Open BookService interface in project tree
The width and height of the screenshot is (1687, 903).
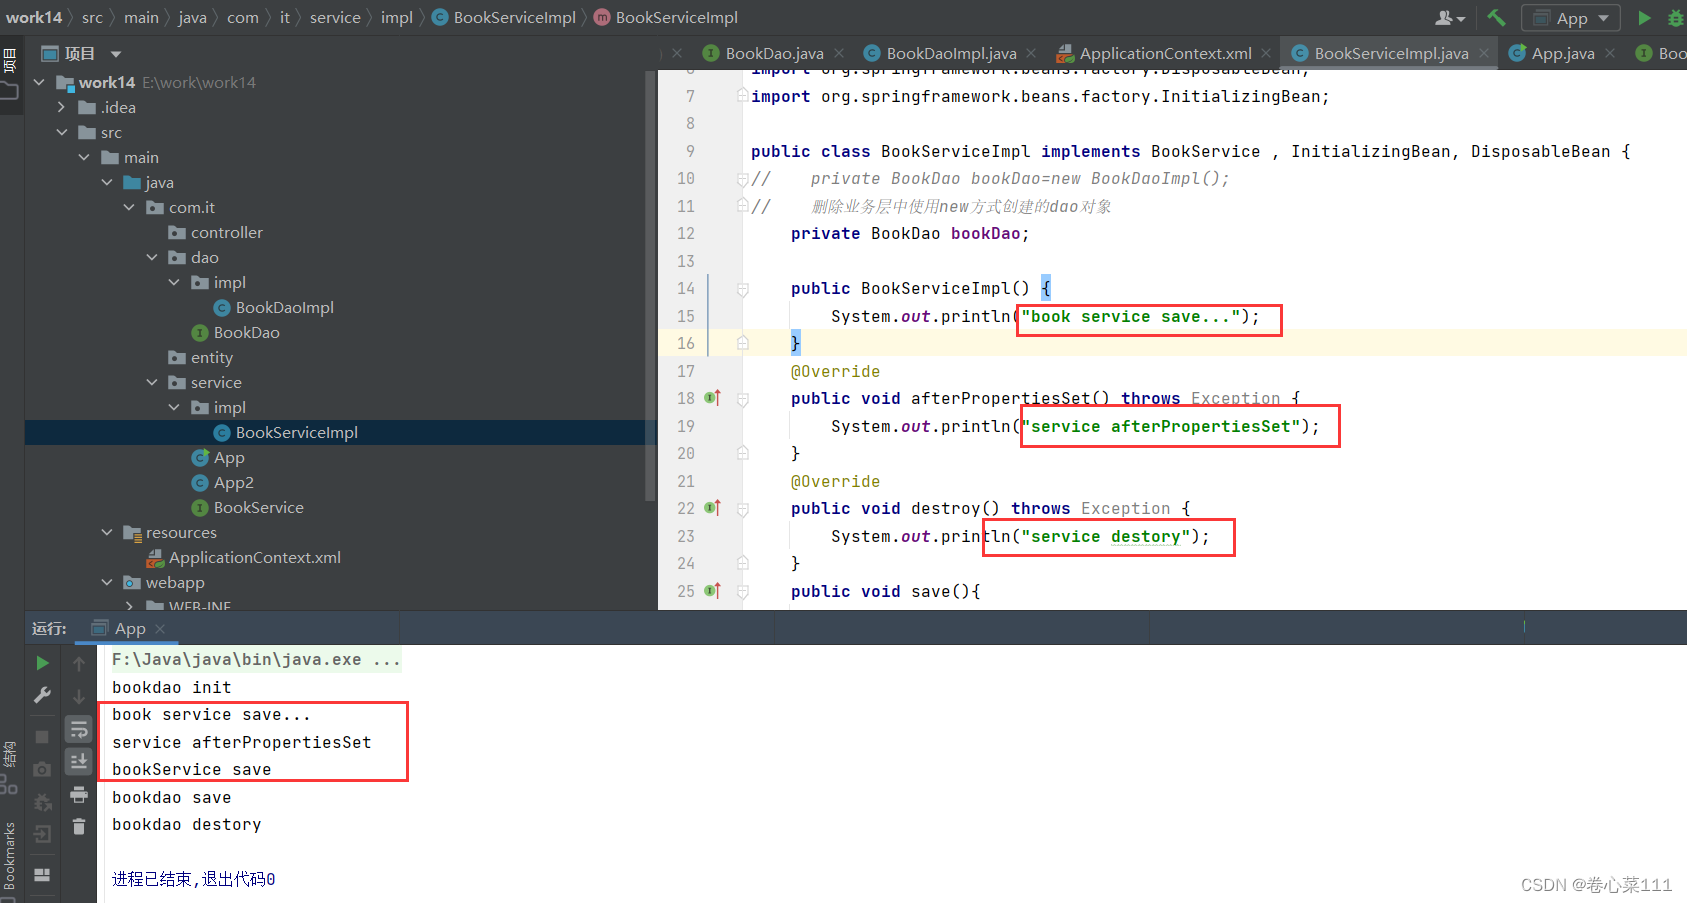[x=258, y=507]
